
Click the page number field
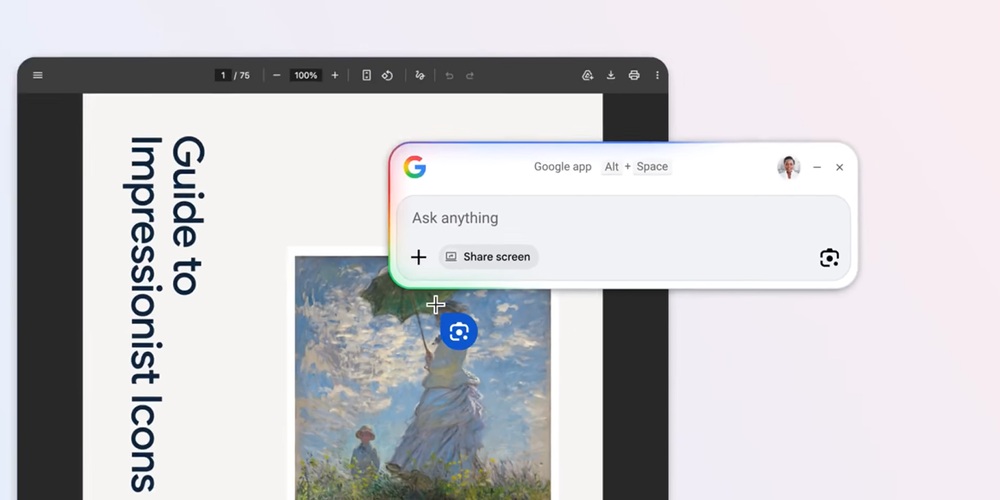(223, 75)
